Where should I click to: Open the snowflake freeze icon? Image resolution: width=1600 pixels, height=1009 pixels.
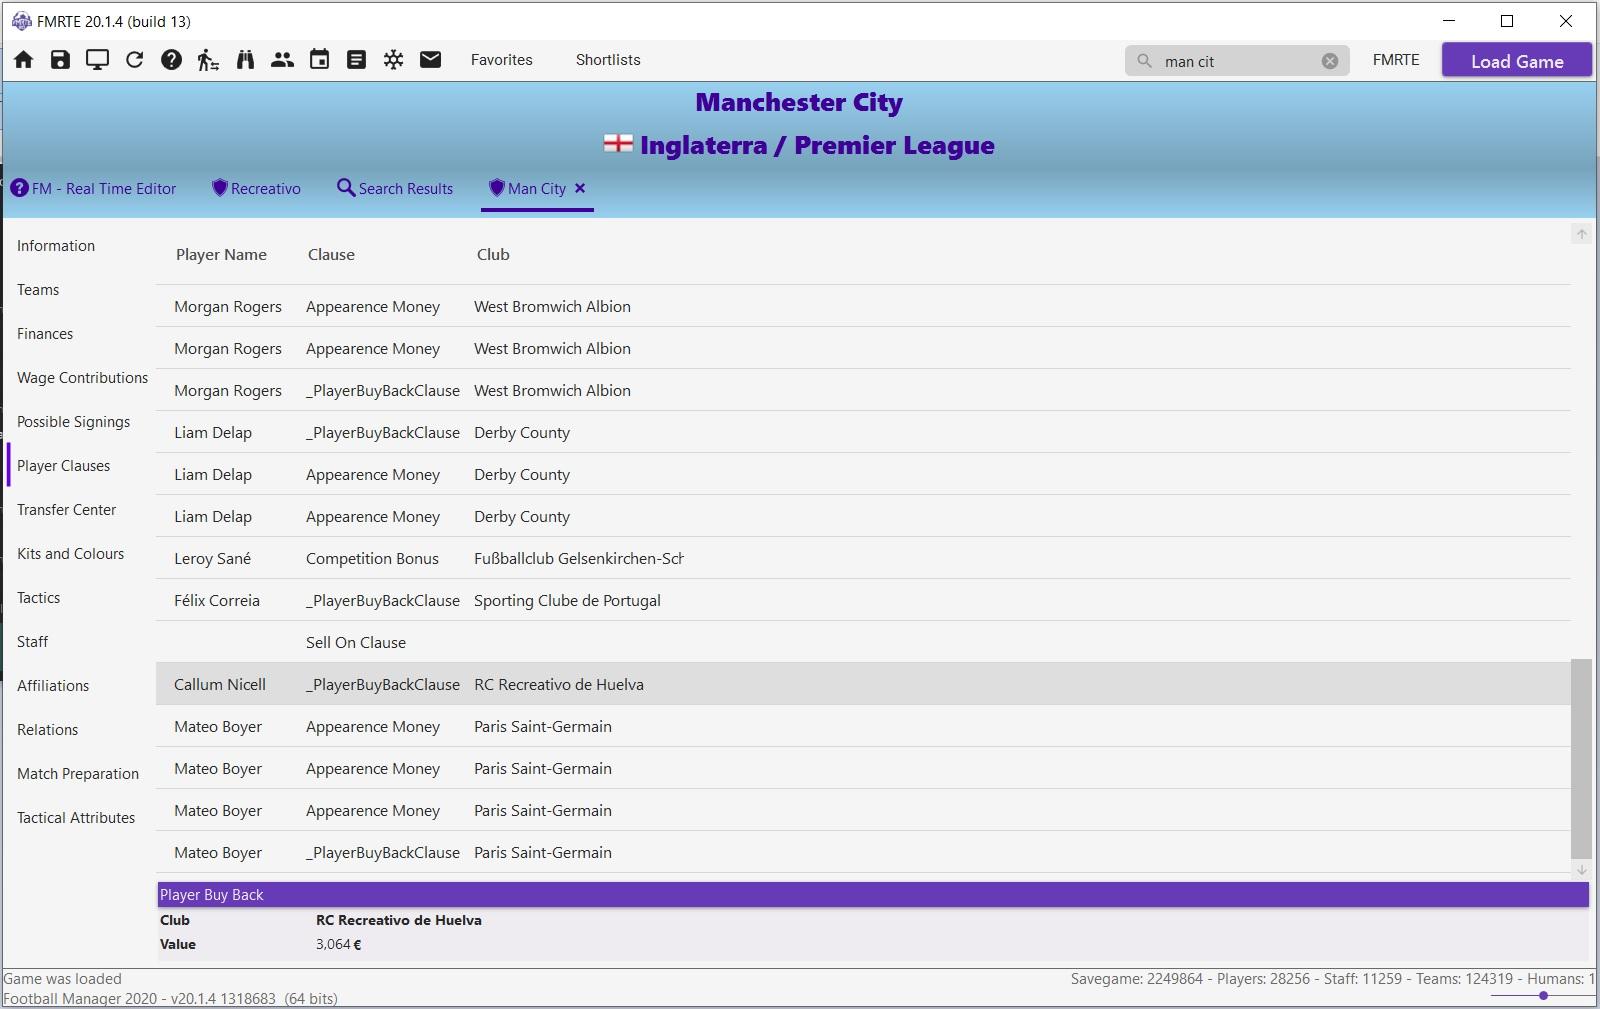(393, 60)
